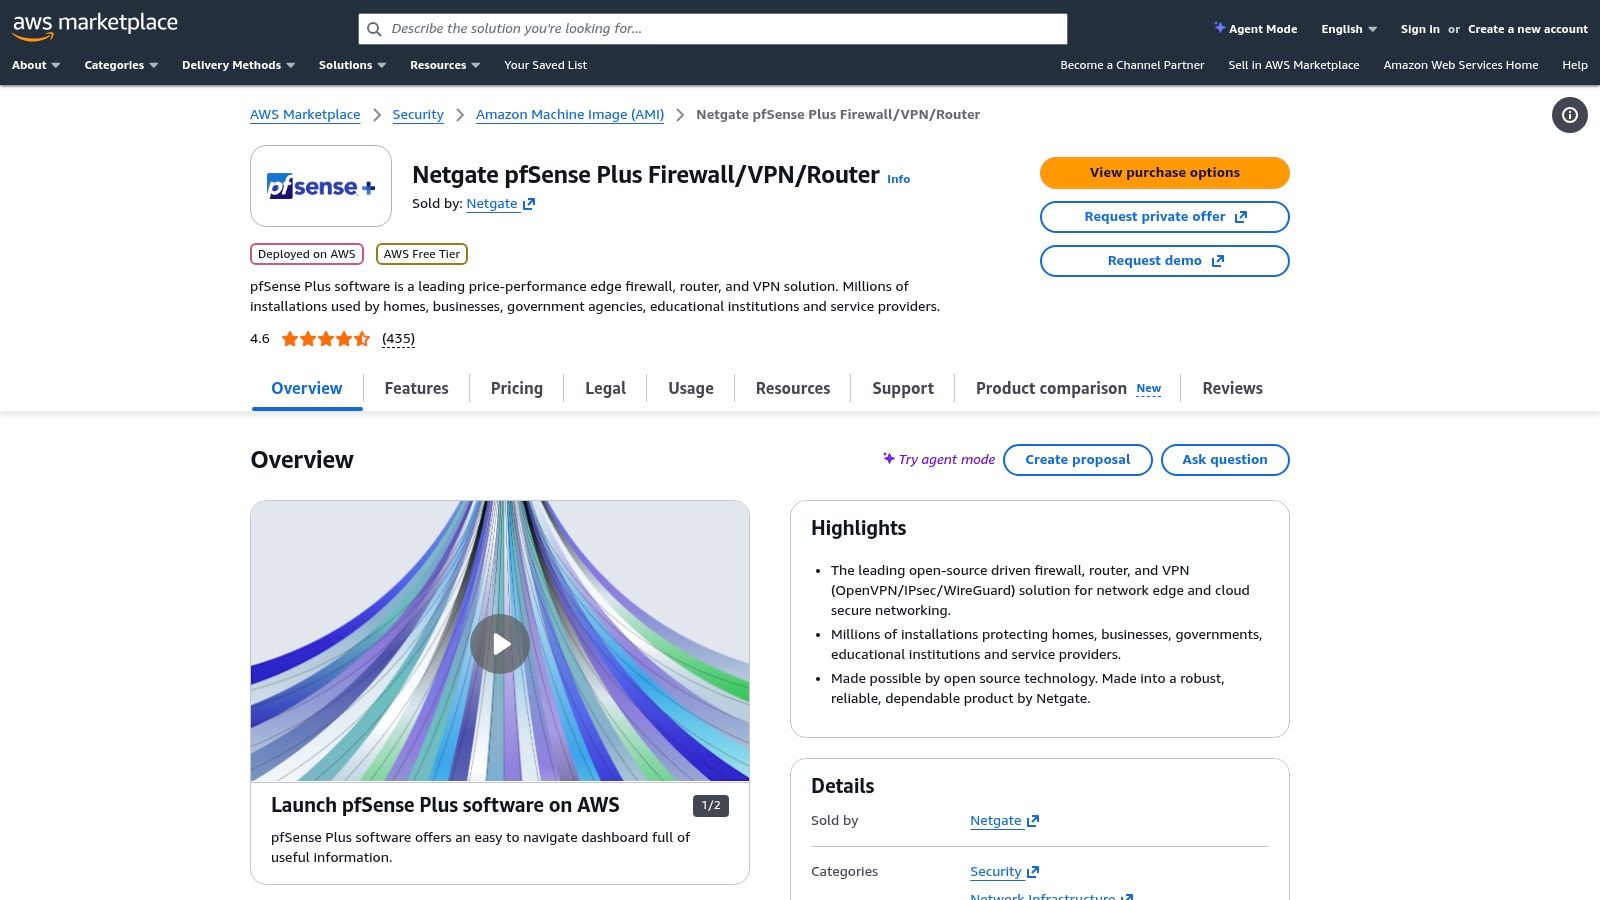The width and height of the screenshot is (1600, 900).
Task: Click external-link icon beside Netgate seller name
Action: tap(529, 203)
